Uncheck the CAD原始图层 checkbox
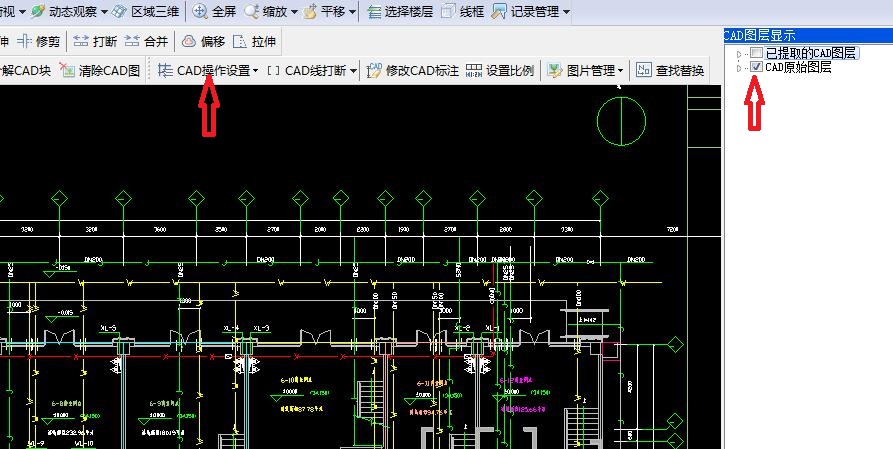Screen dimensions: 893x449 click(x=756, y=67)
